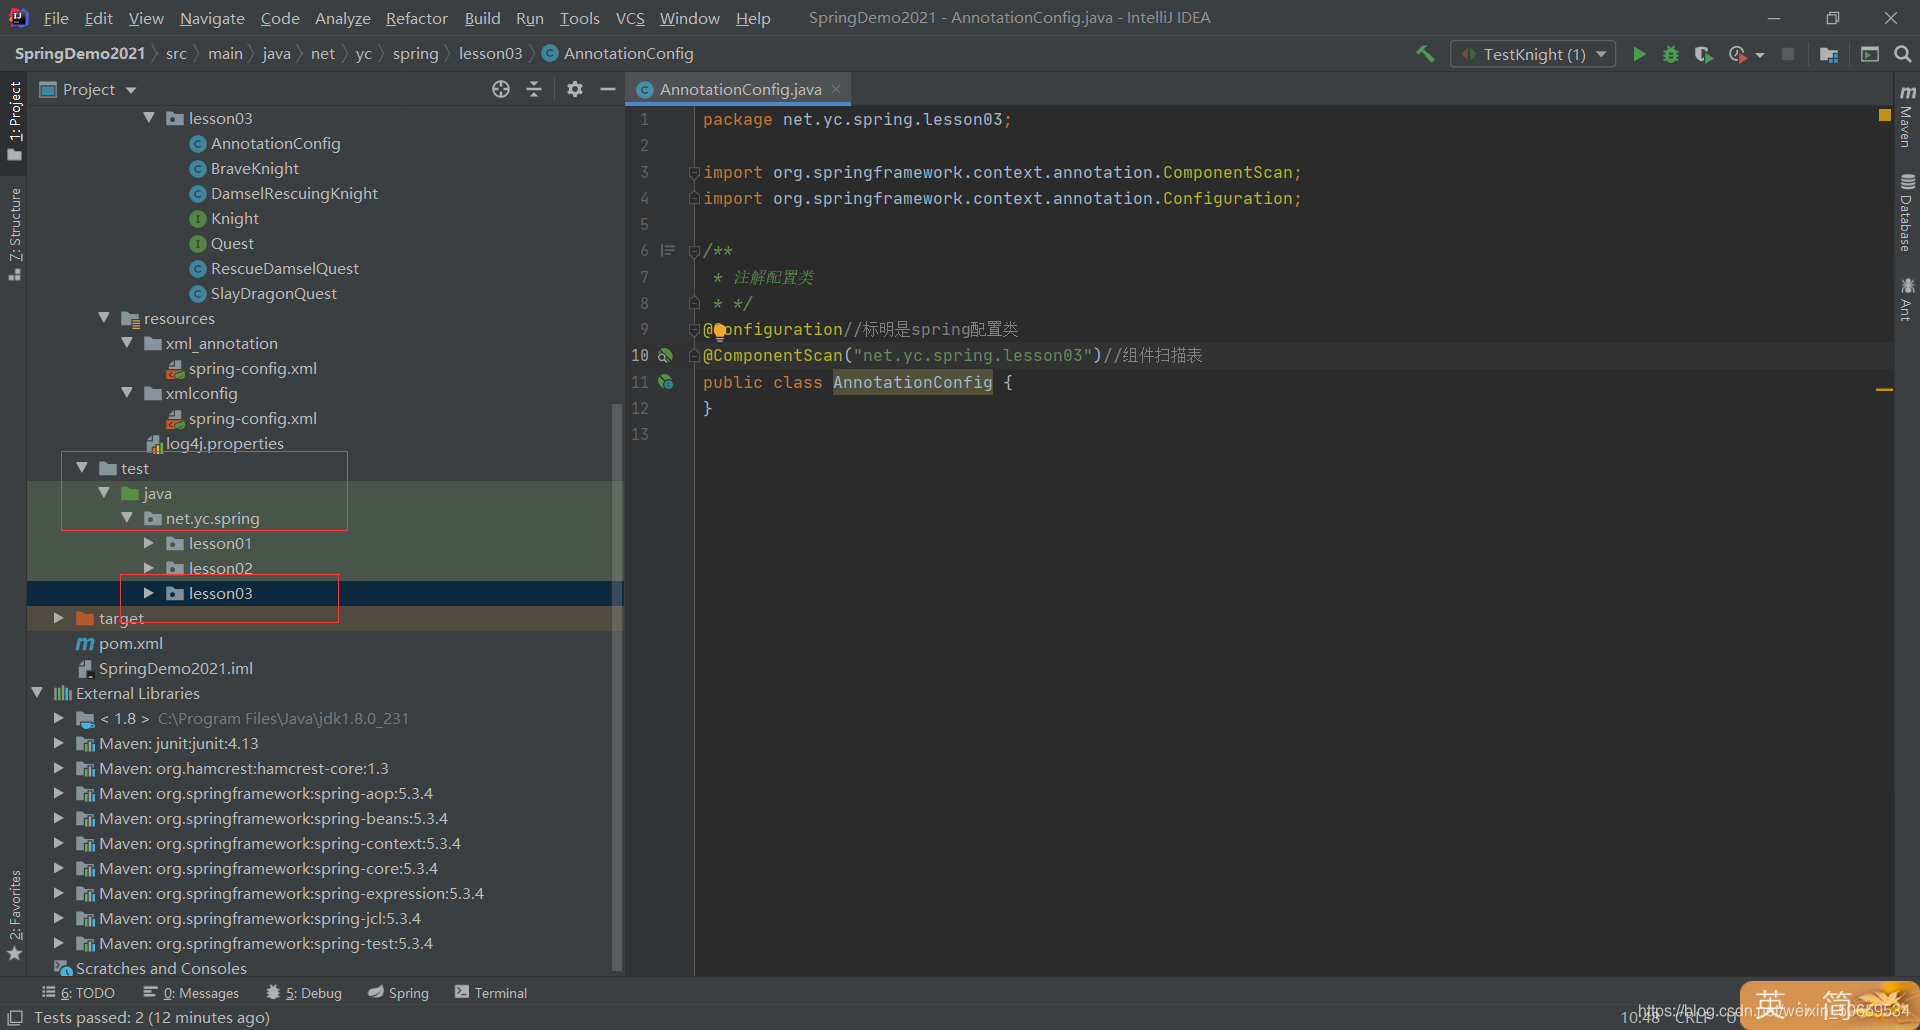Click the intention lightbulb on line 9
Image resolution: width=1920 pixels, height=1030 pixels.
(x=719, y=331)
